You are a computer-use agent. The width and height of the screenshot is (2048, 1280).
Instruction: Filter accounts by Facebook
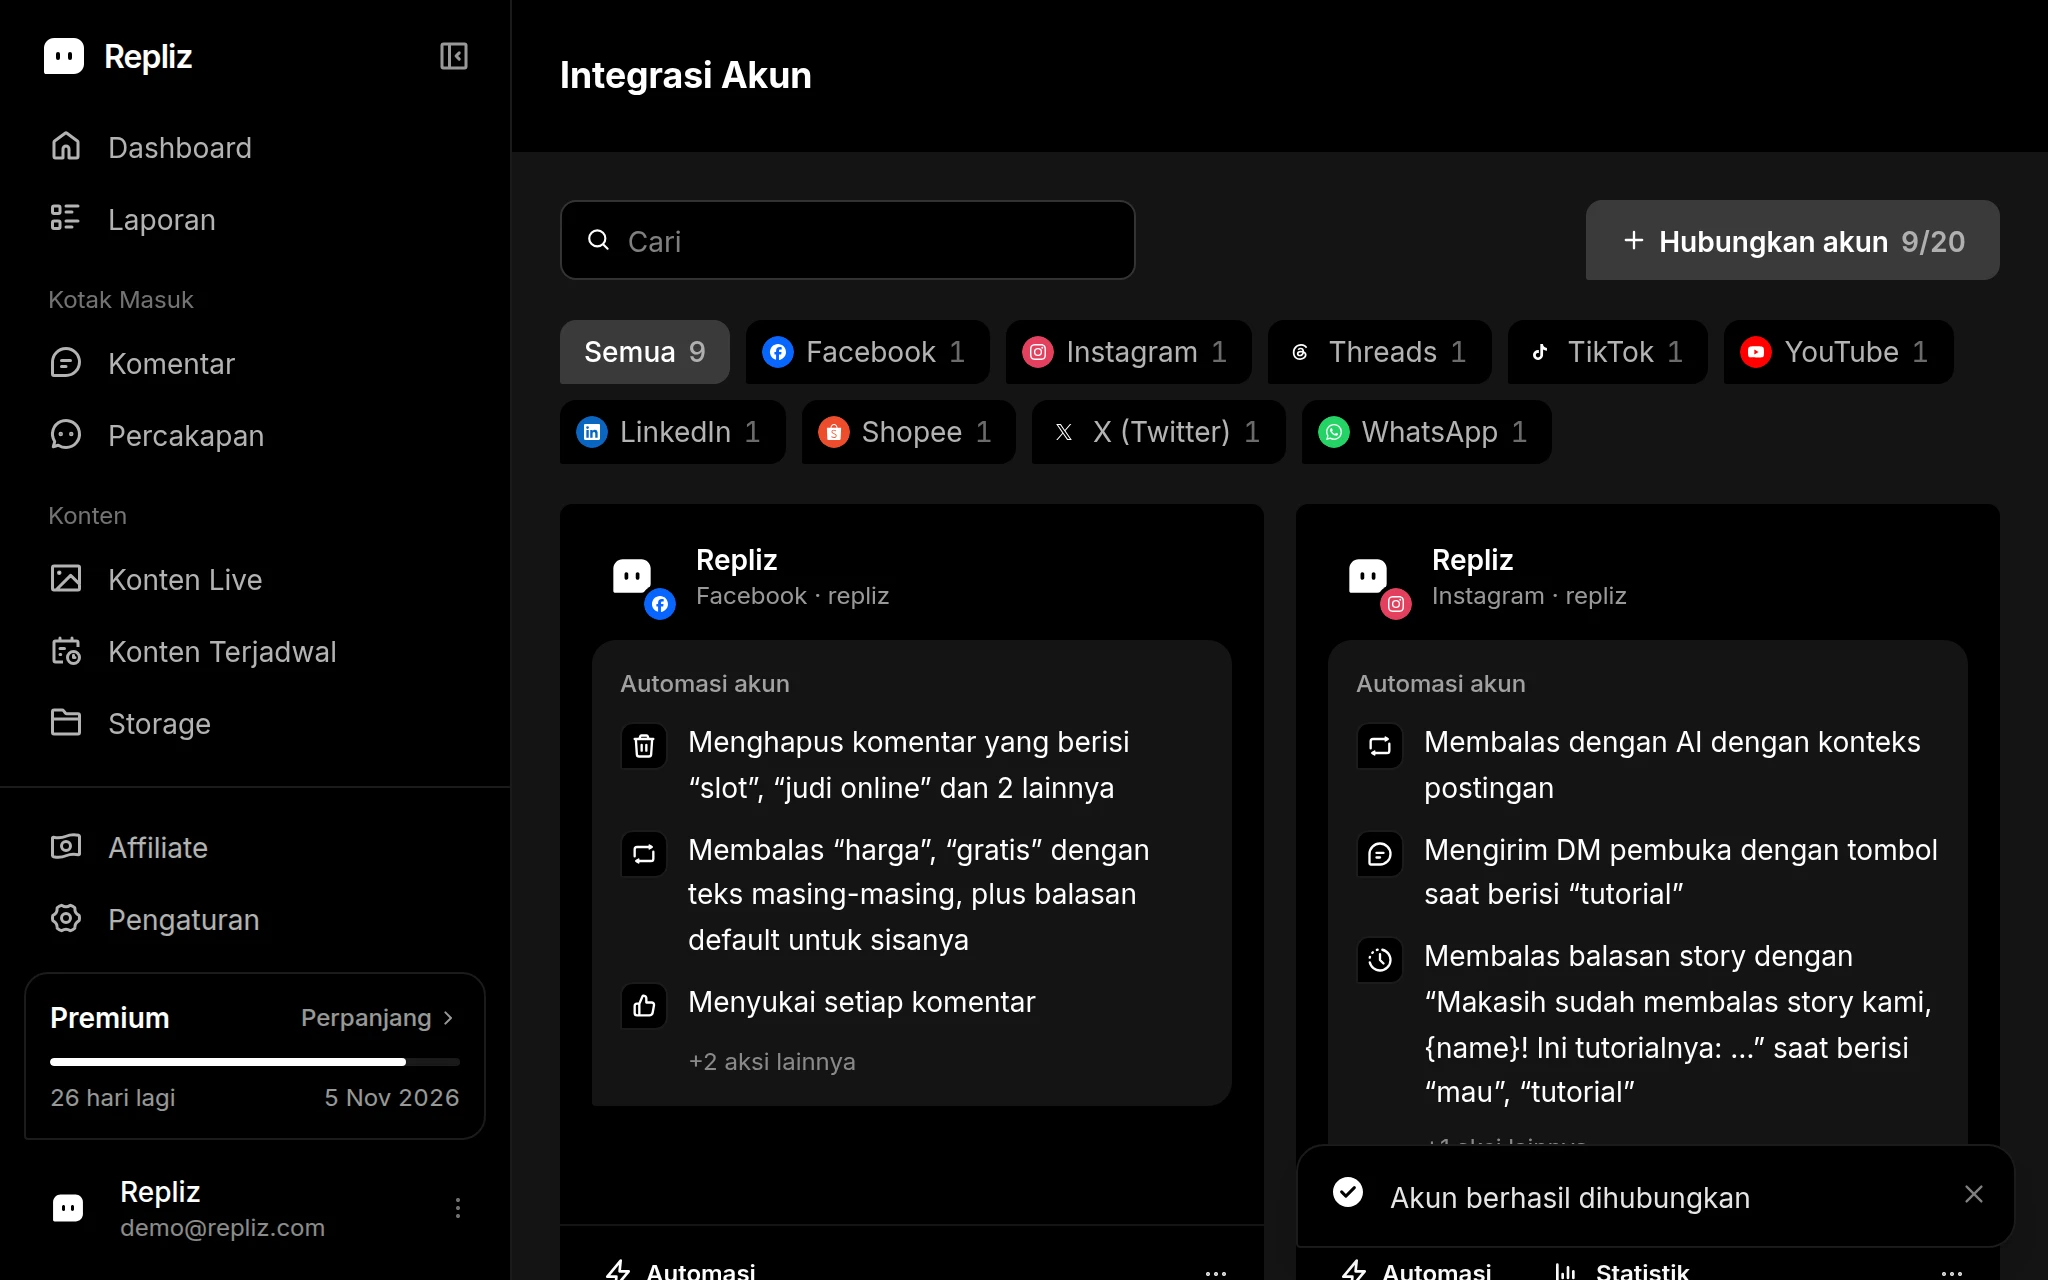click(x=868, y=352)
